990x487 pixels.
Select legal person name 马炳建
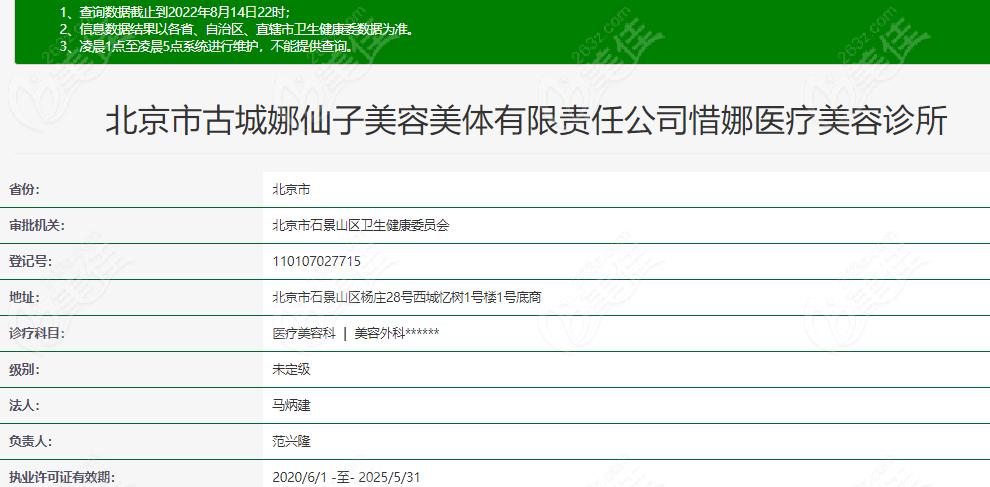click(291, 405)
